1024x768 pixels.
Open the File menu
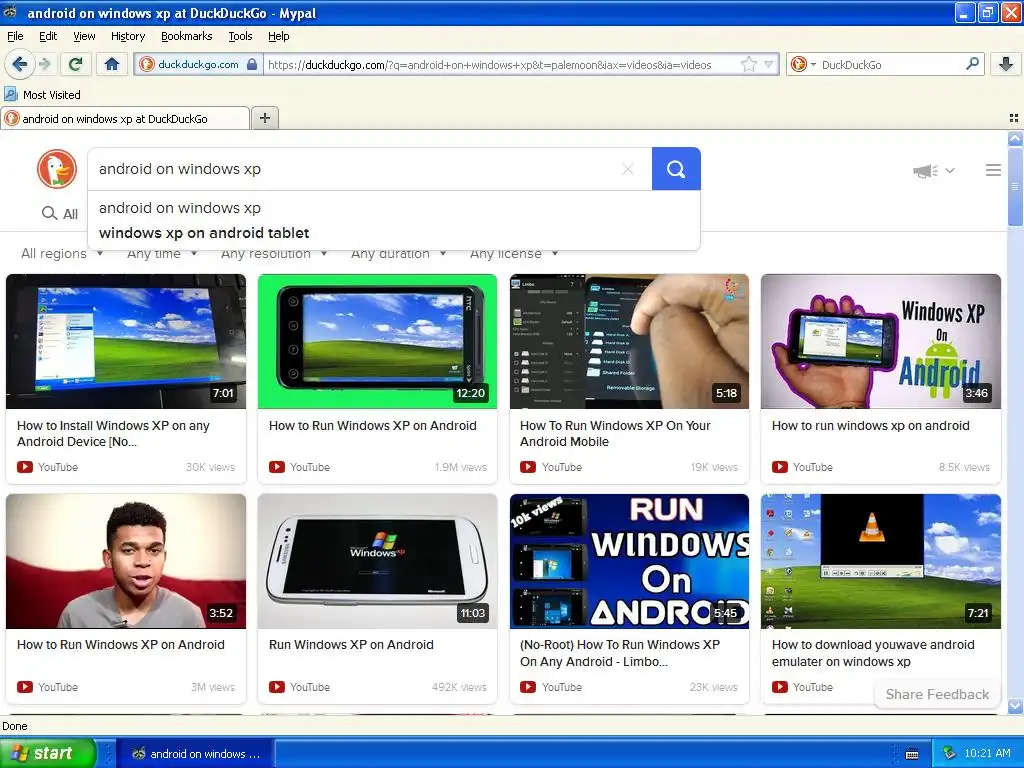click(15, 36)
